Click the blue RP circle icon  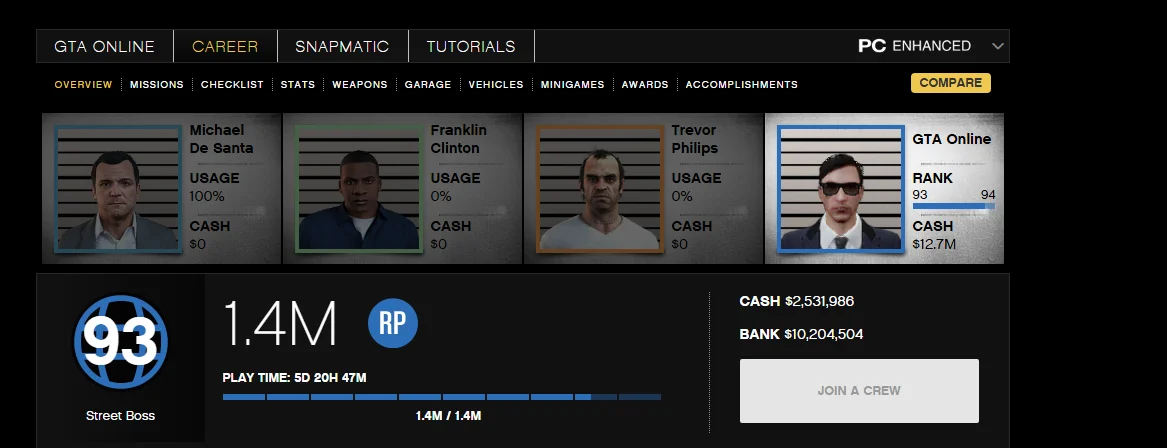point(393,323)
